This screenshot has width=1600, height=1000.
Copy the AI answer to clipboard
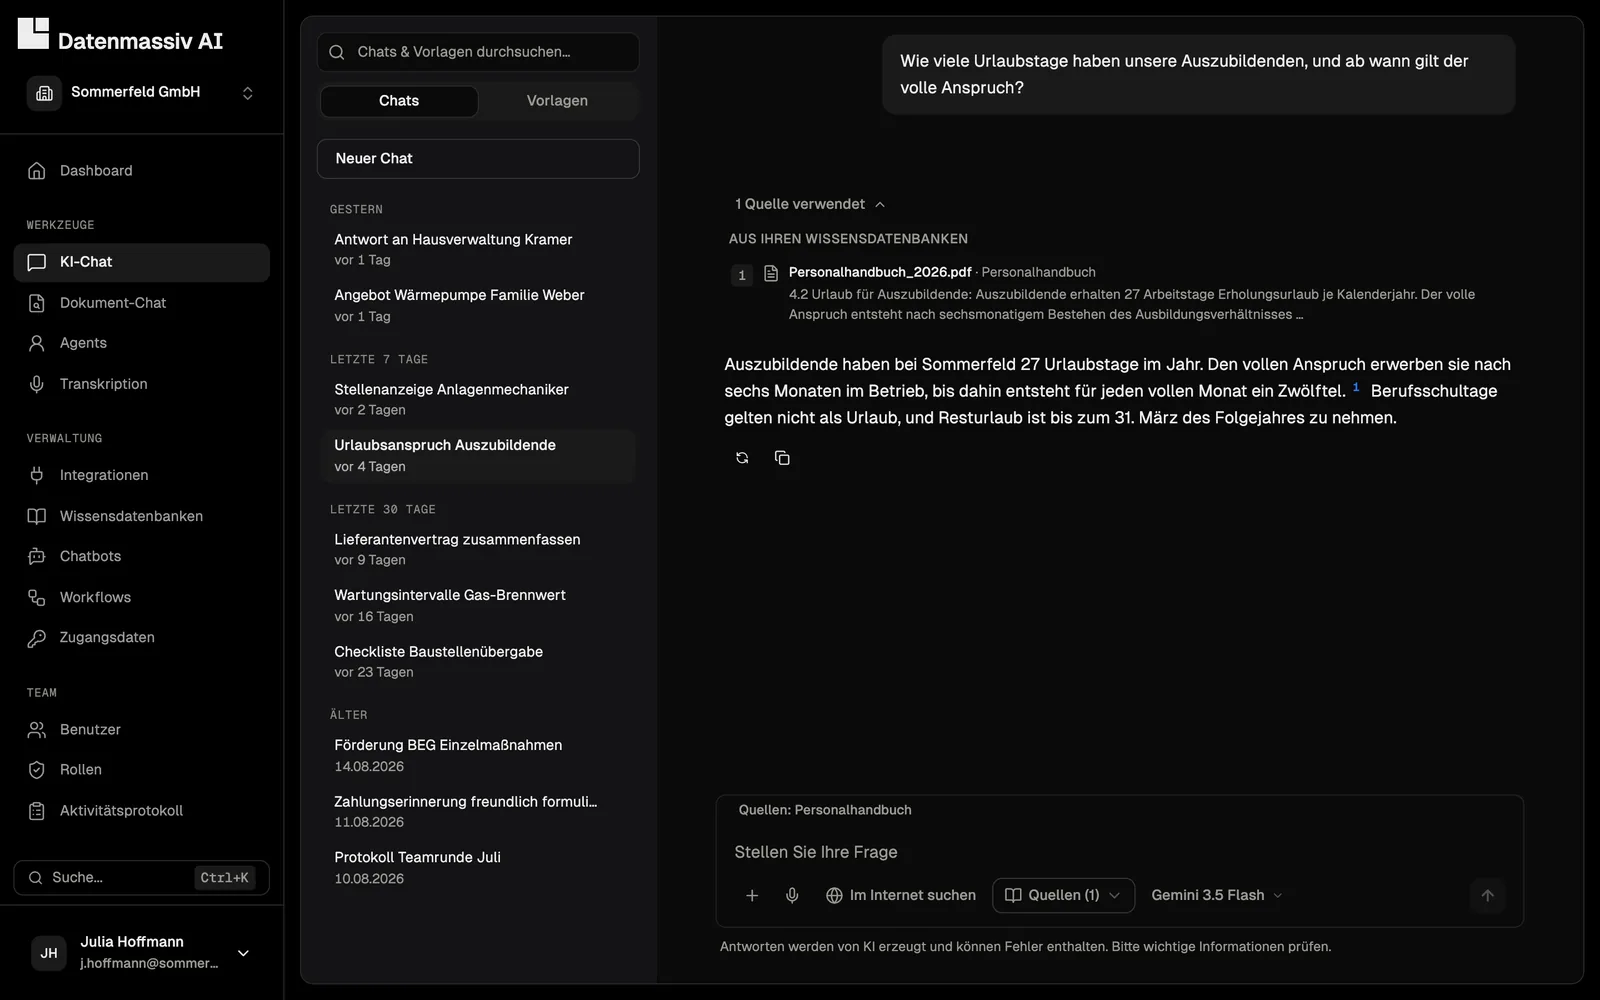coord(782,458)
